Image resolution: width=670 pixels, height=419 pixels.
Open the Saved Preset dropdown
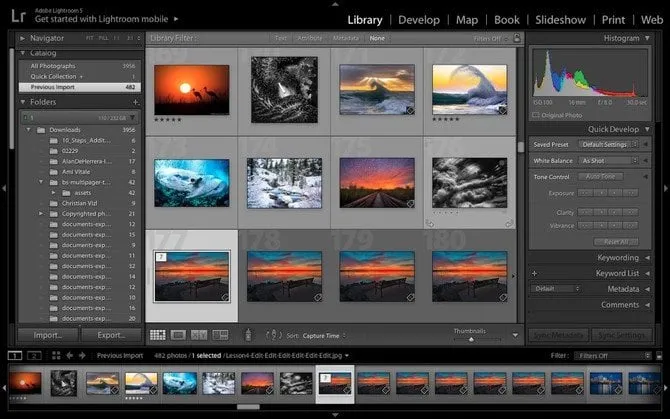click(609, 144)
